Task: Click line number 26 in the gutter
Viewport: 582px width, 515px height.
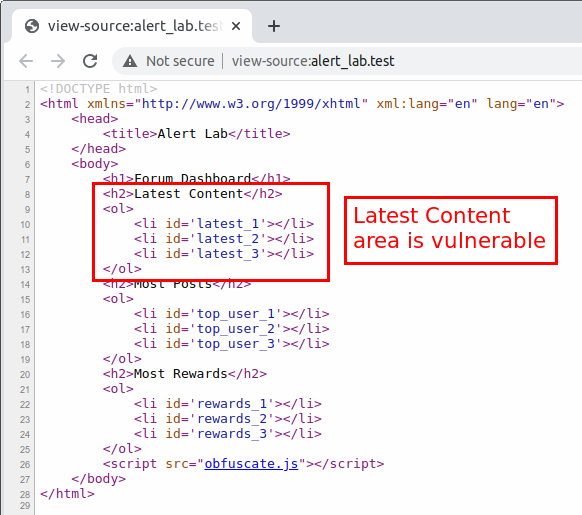Action: [25, 465]
